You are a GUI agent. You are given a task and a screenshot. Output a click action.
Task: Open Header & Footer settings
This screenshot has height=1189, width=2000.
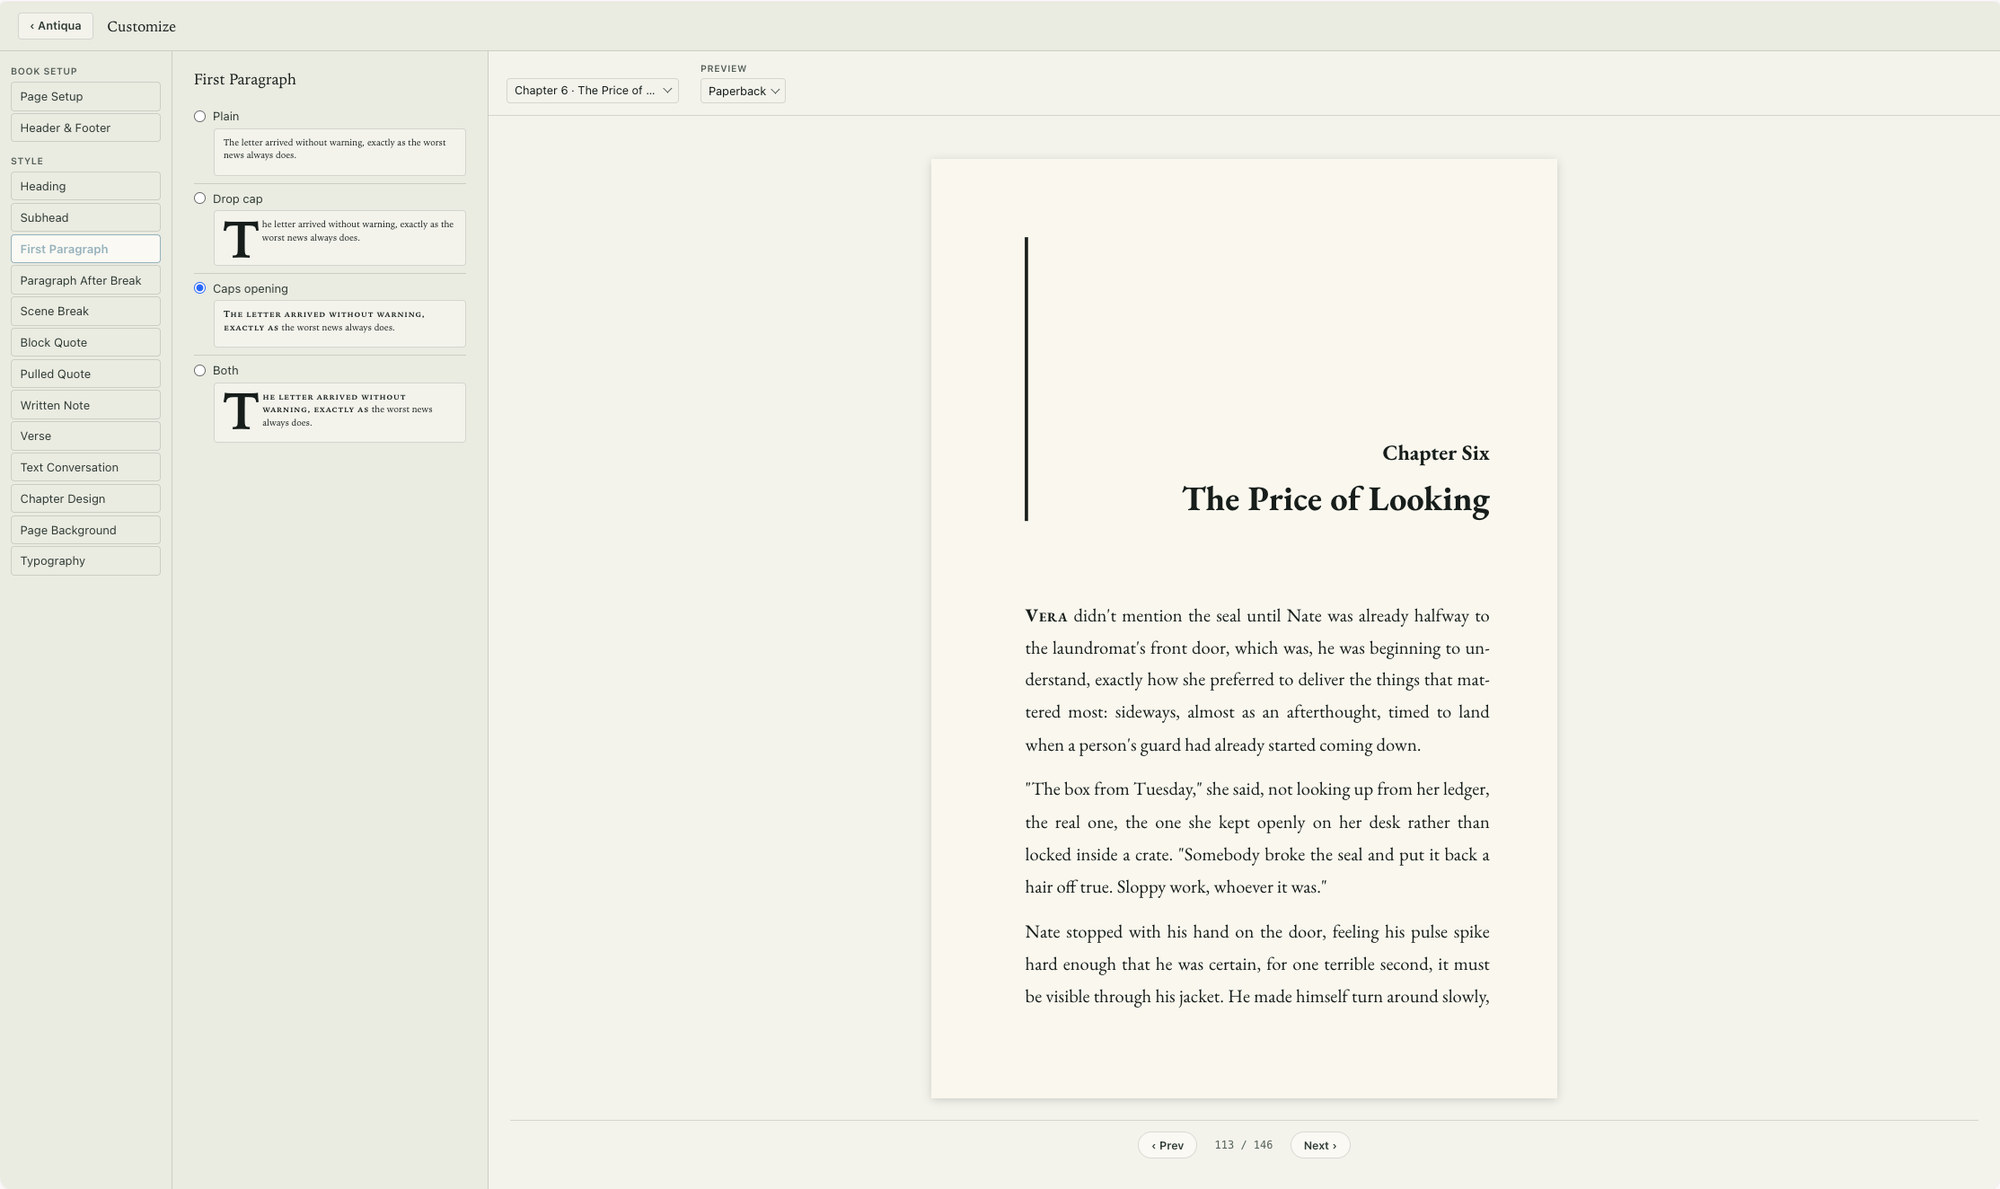pos(85,128)
